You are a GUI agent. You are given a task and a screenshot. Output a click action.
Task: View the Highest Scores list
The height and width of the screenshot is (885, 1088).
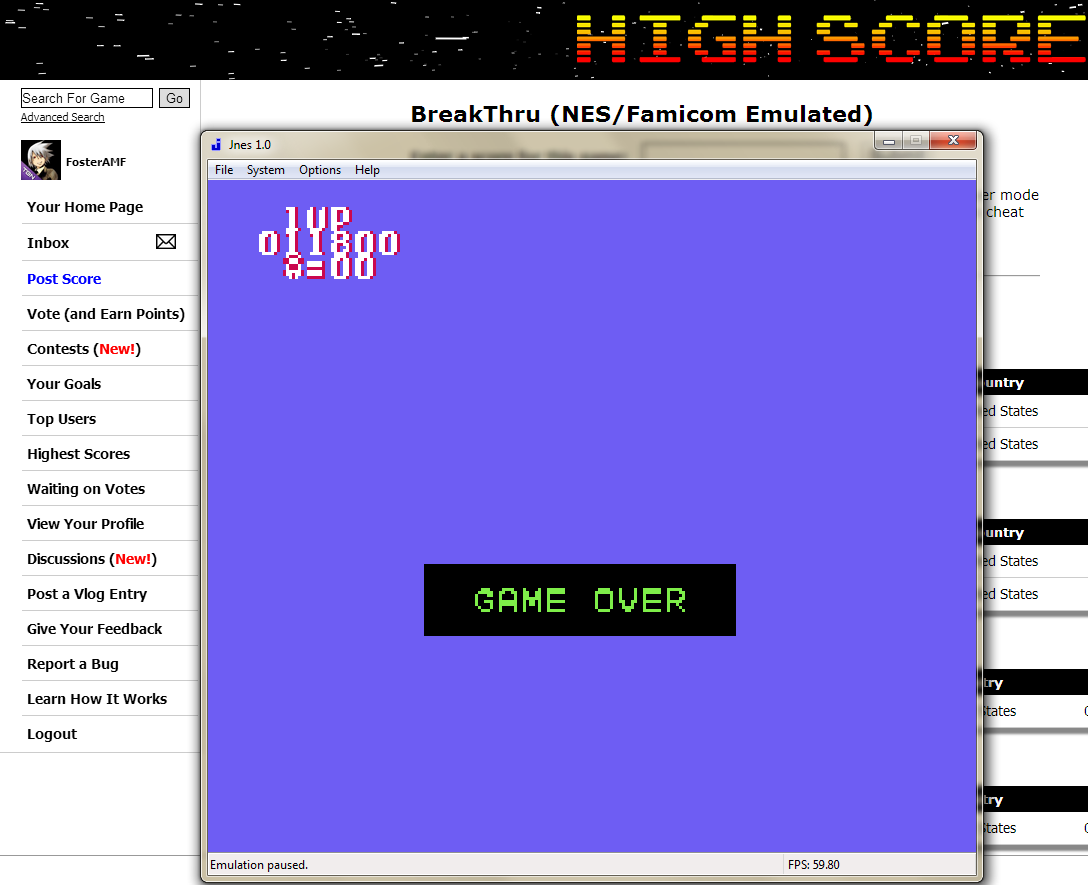(78, 454)
